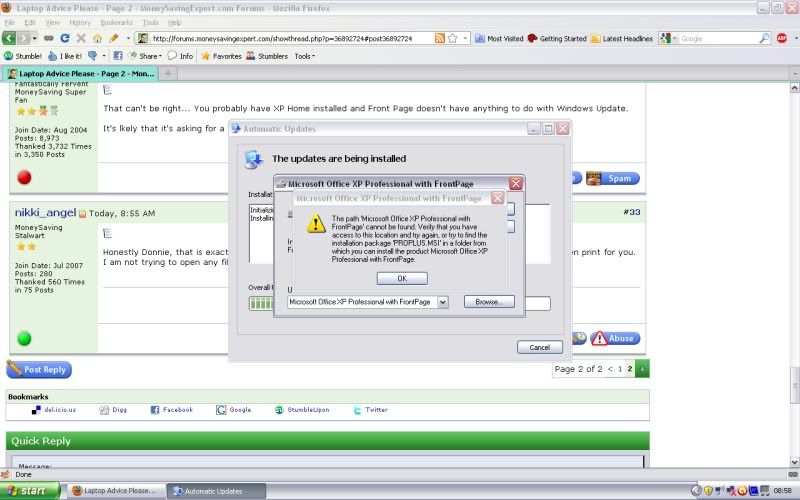The width and height of the screenshot is (800, 500).
Task: Click OK in the path not found warning
Action: pyautogui.click(x=402, y=278)
